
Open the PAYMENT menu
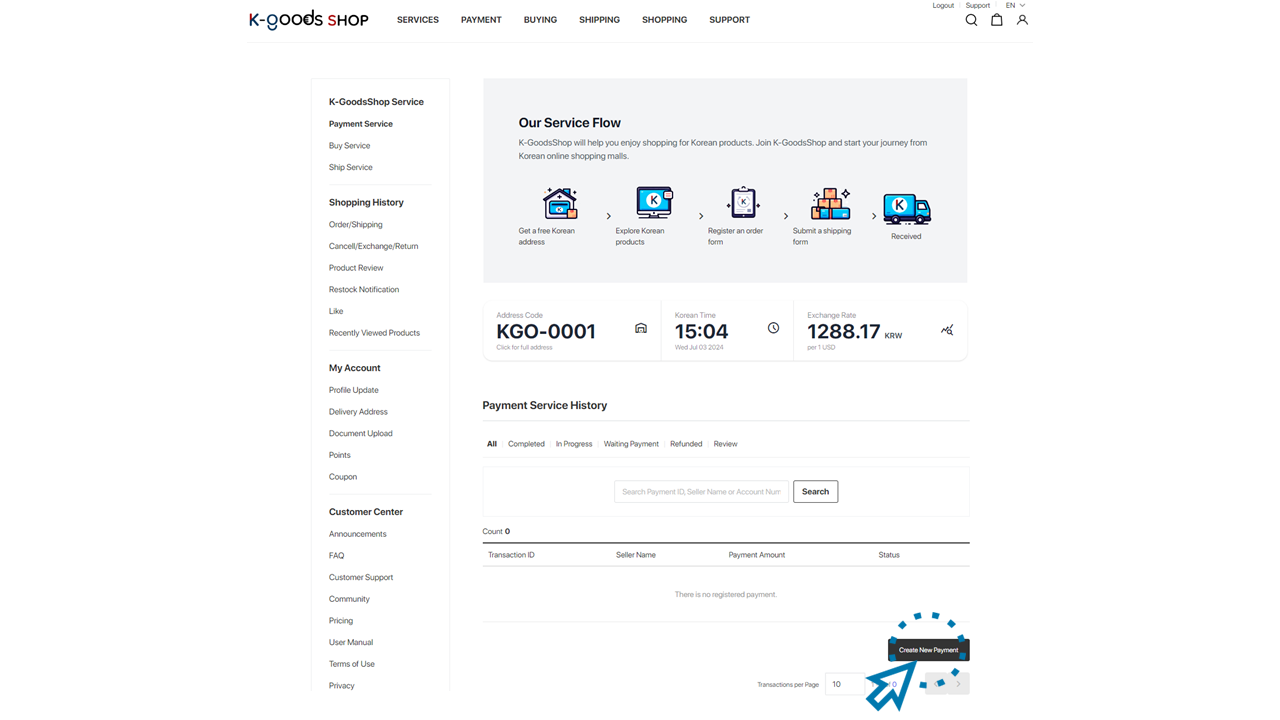pyautogui.click(x=481, y=20)
